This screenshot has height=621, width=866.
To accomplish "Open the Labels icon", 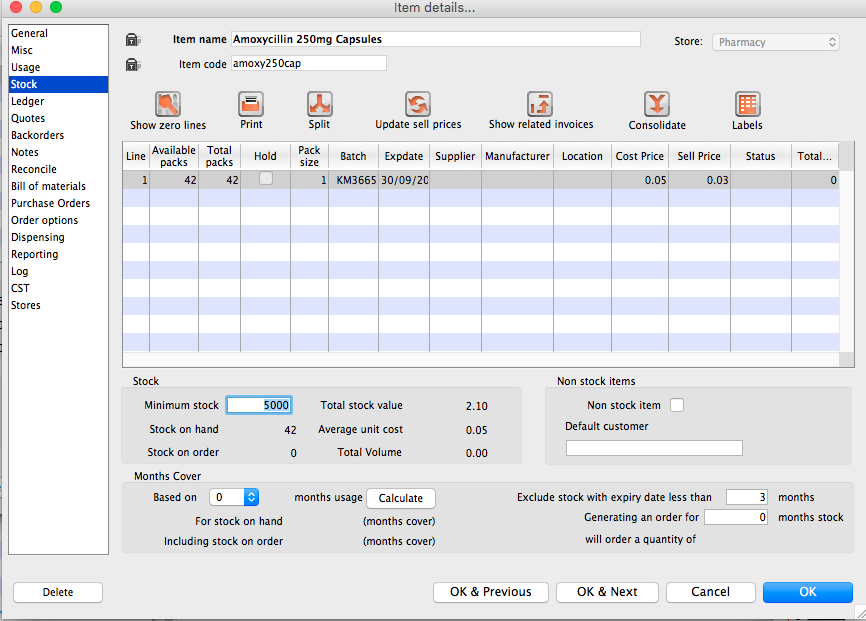I will point(747,104).
